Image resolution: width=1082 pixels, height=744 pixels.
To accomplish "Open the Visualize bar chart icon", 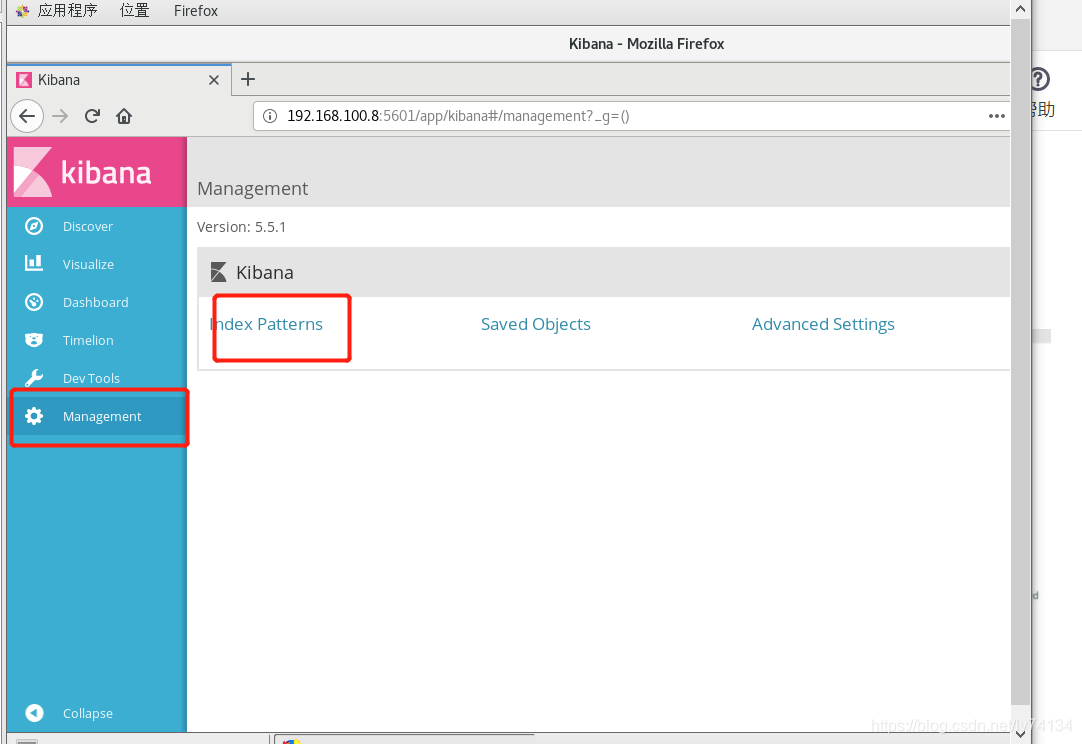I will tap(34, 264).
